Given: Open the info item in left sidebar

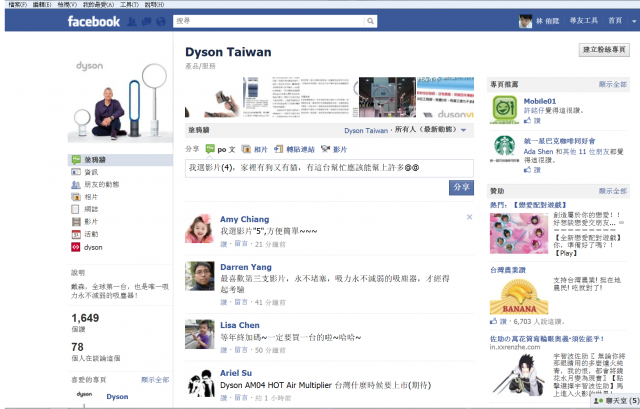Looking at the screenshot, I should pos(91,172).
